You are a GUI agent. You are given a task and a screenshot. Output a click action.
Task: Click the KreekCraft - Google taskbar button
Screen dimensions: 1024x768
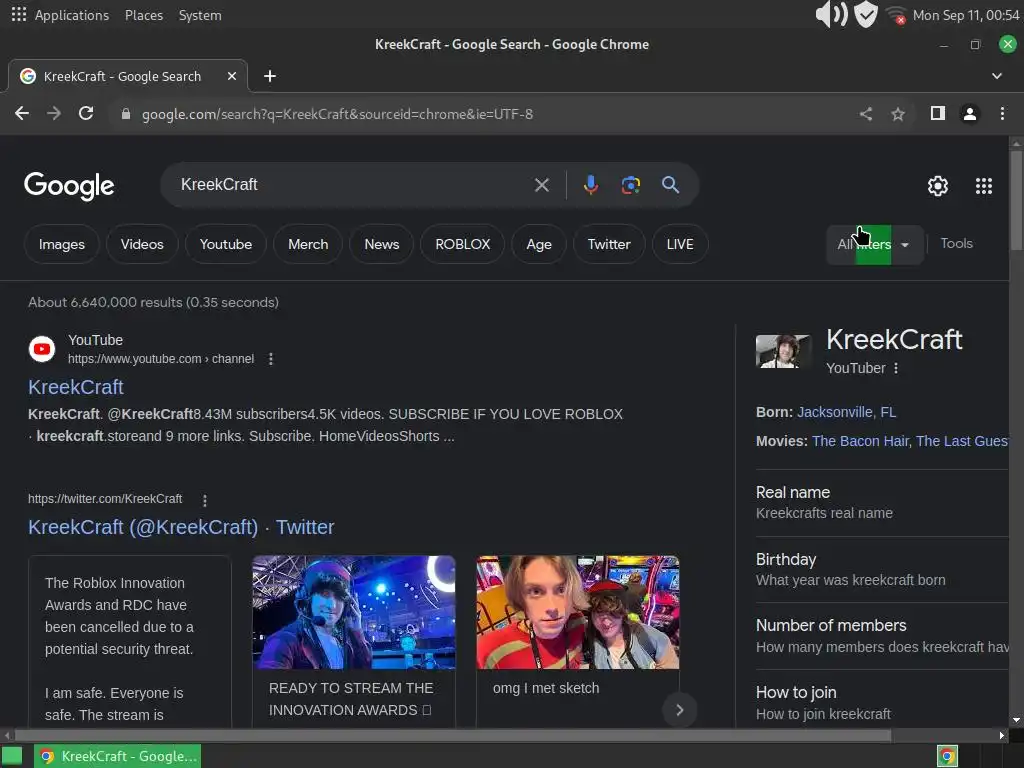118,756
